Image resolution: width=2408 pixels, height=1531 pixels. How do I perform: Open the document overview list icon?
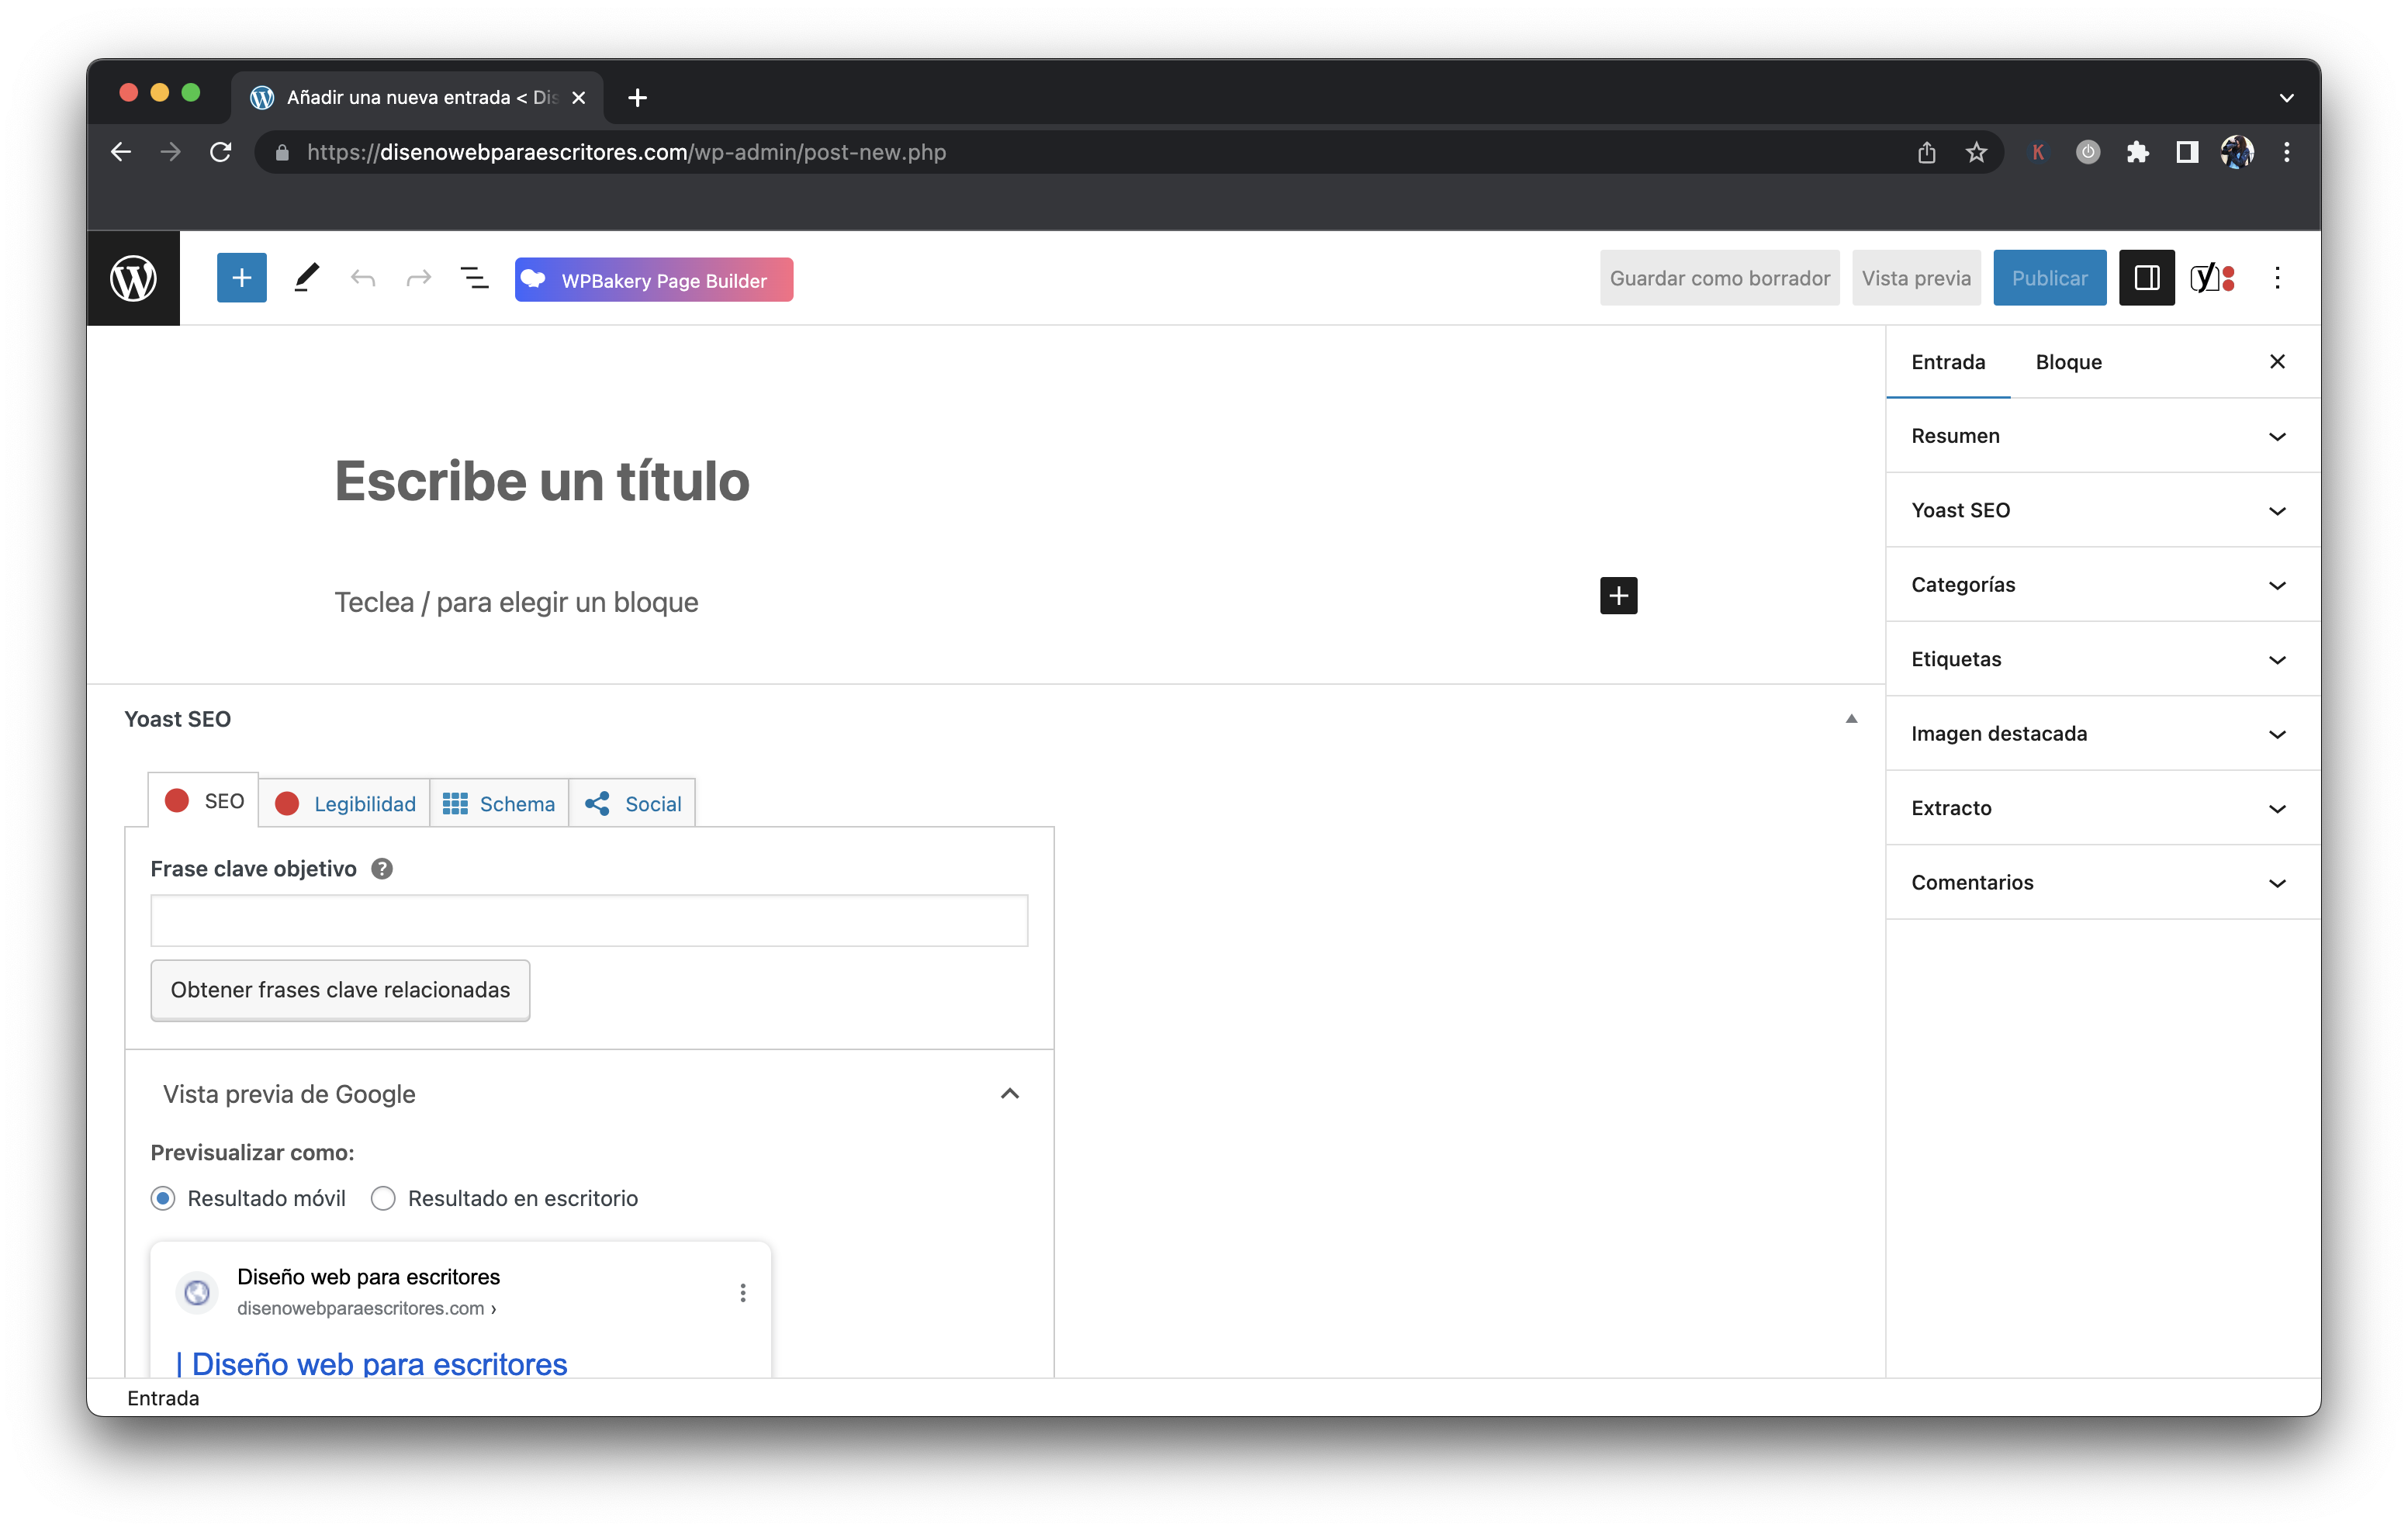475,278
